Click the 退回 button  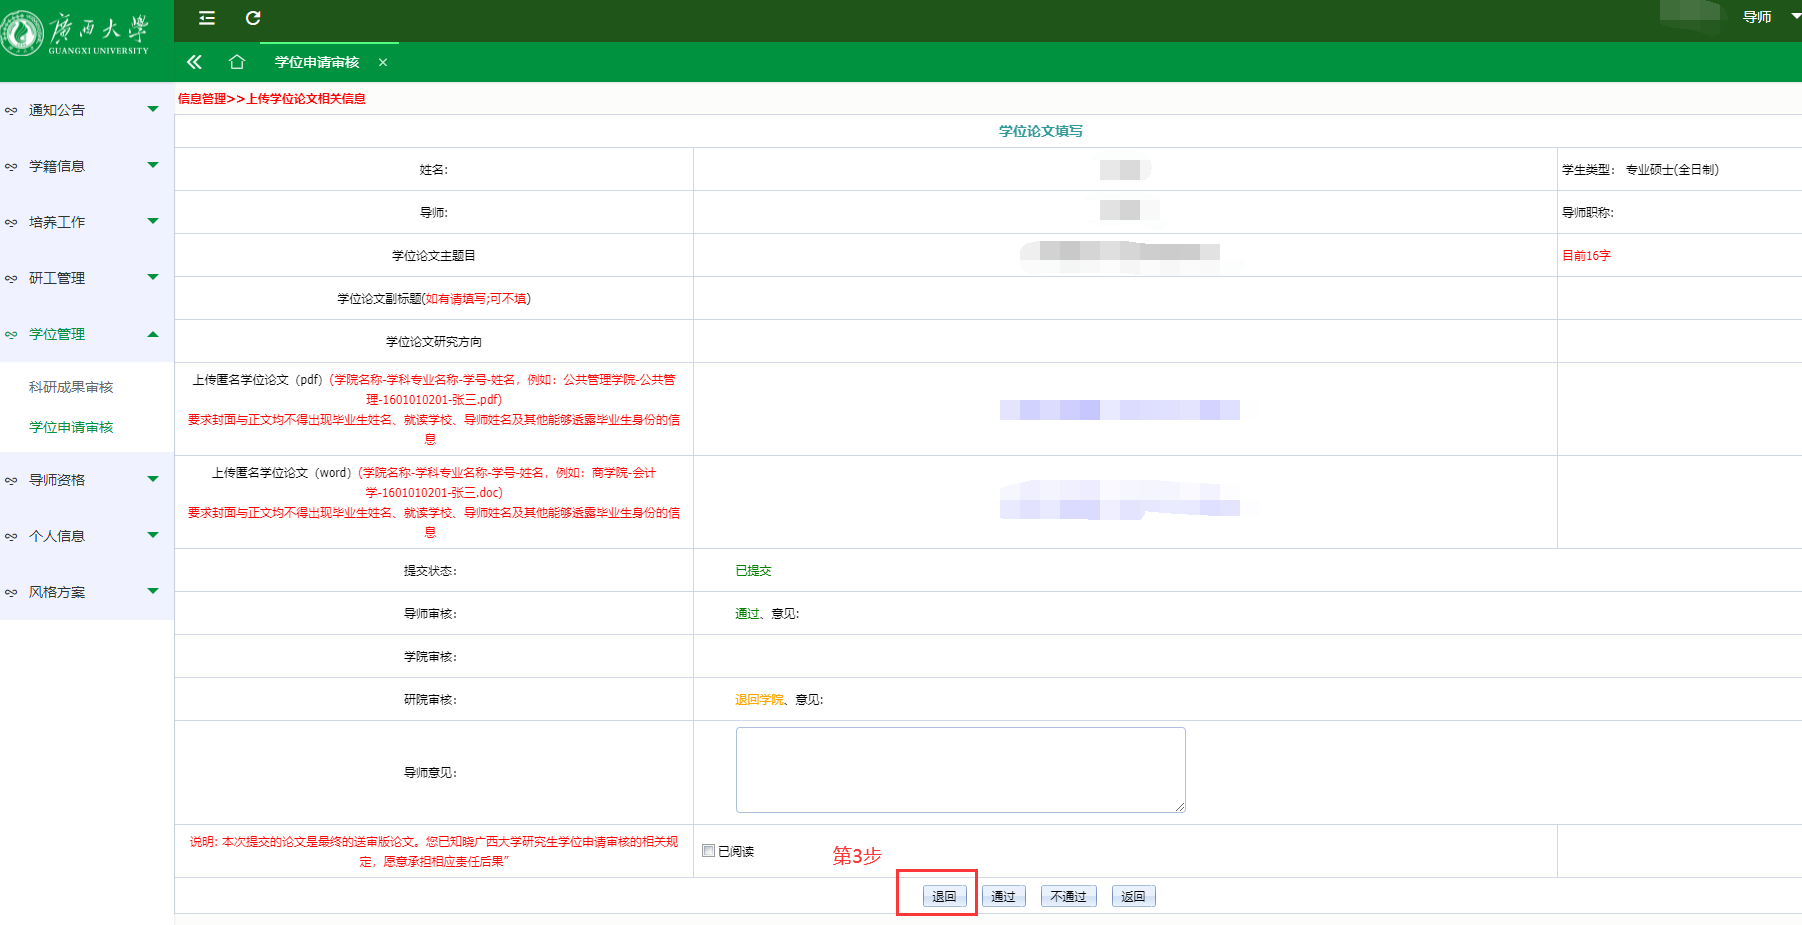point(944,896)
